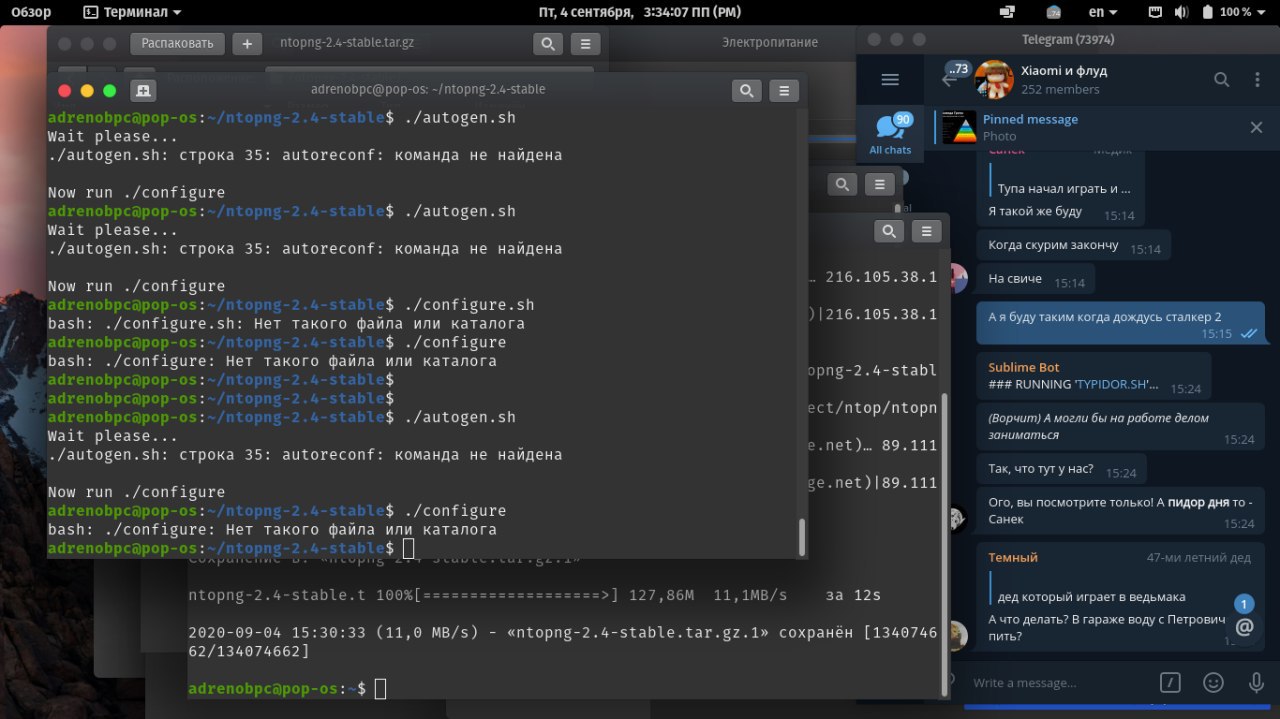Open the clock and calendar panel
The width and height of the screenshot is (1280, 719).
[640, 12]
